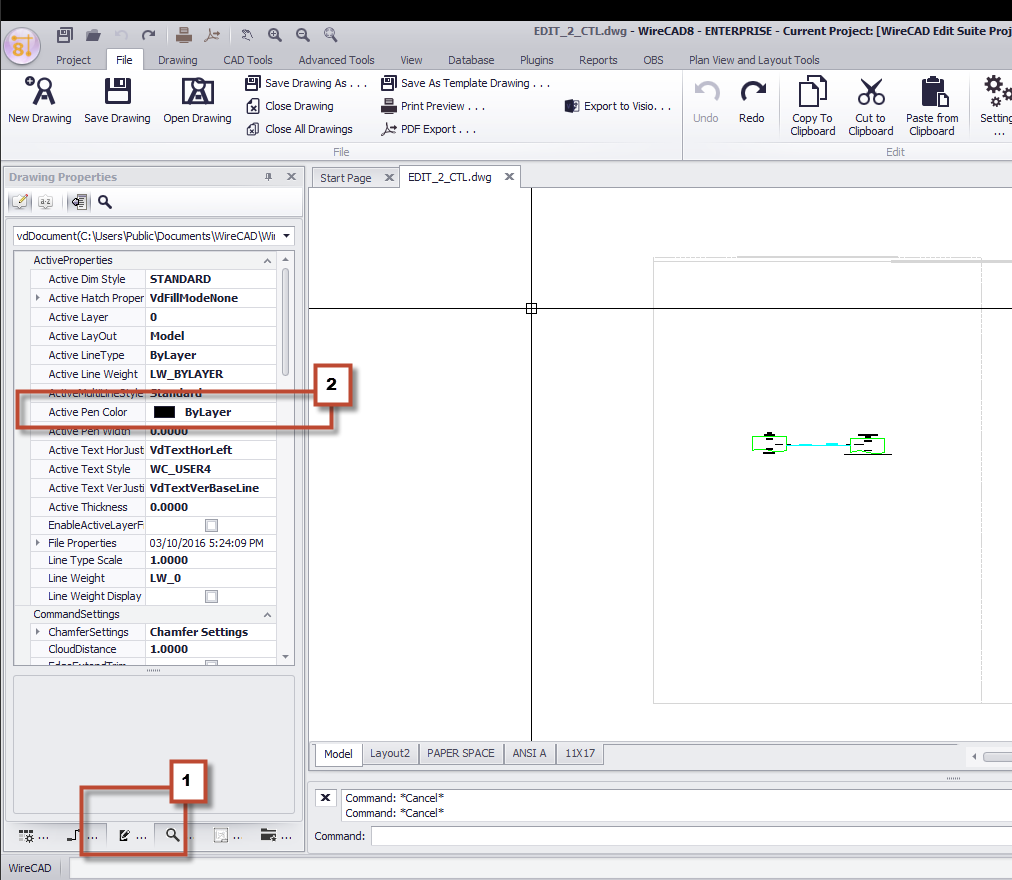This screenshot has height=880, width=1012.
Task: Click PDF Export in the File group
Action: click(x=429, y=129)
